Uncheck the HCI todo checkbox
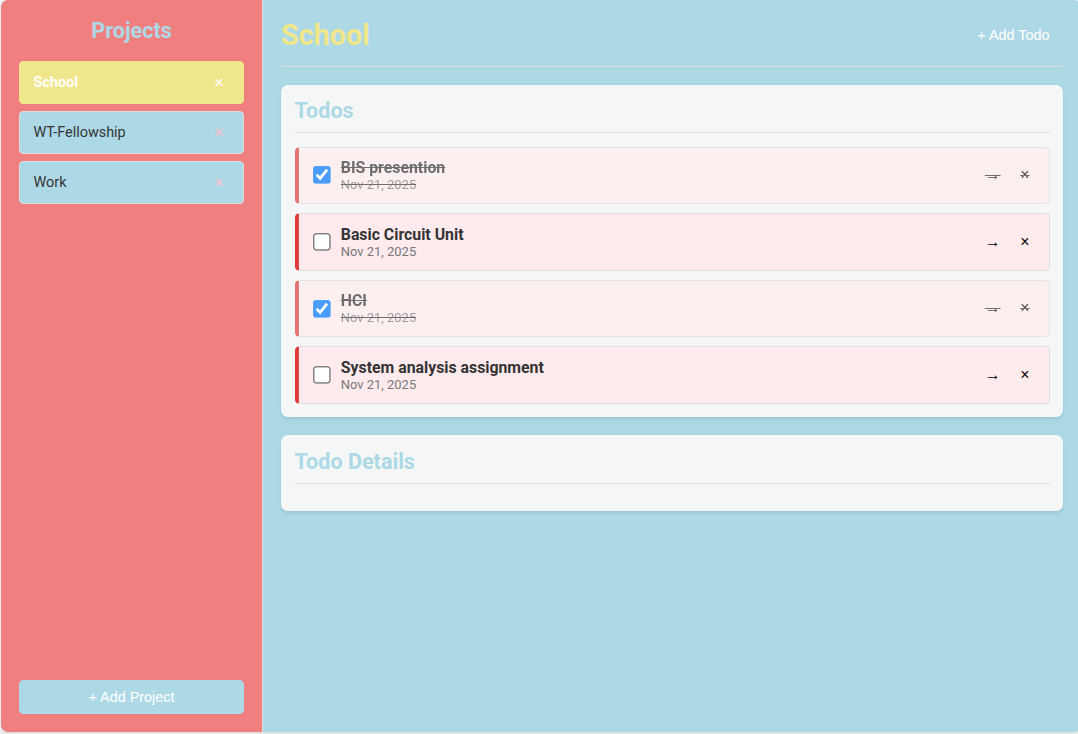1078x734 pixels. [322, 308]
